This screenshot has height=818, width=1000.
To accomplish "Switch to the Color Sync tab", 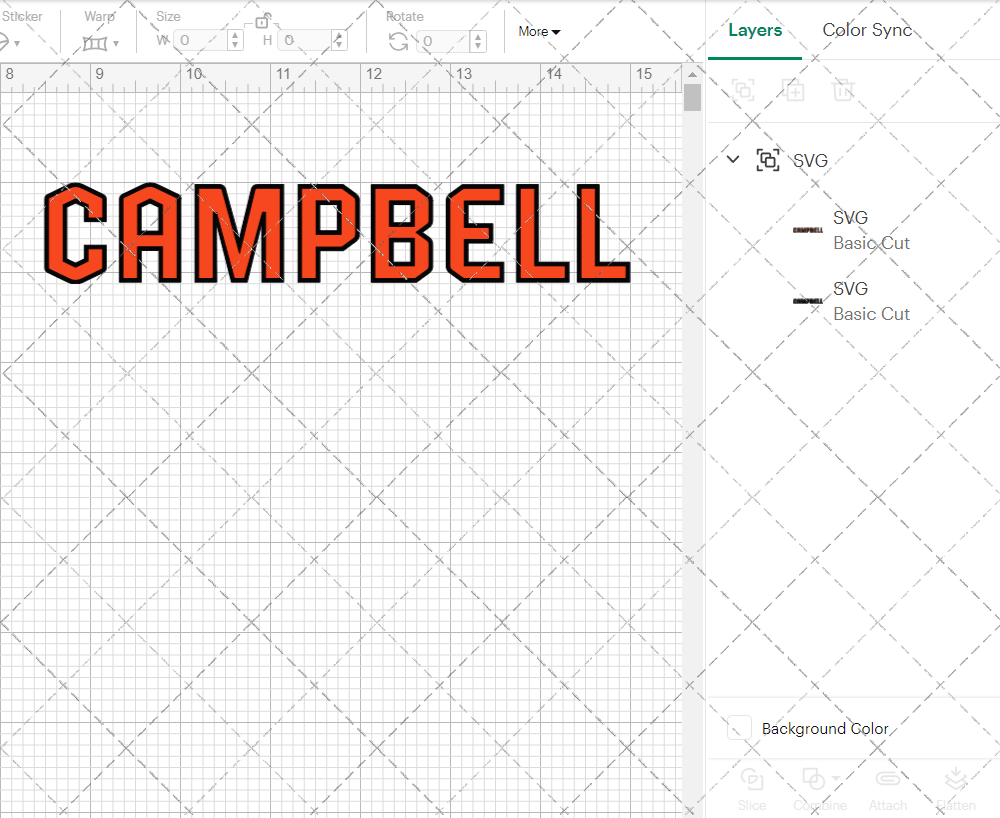I will 867,30.
